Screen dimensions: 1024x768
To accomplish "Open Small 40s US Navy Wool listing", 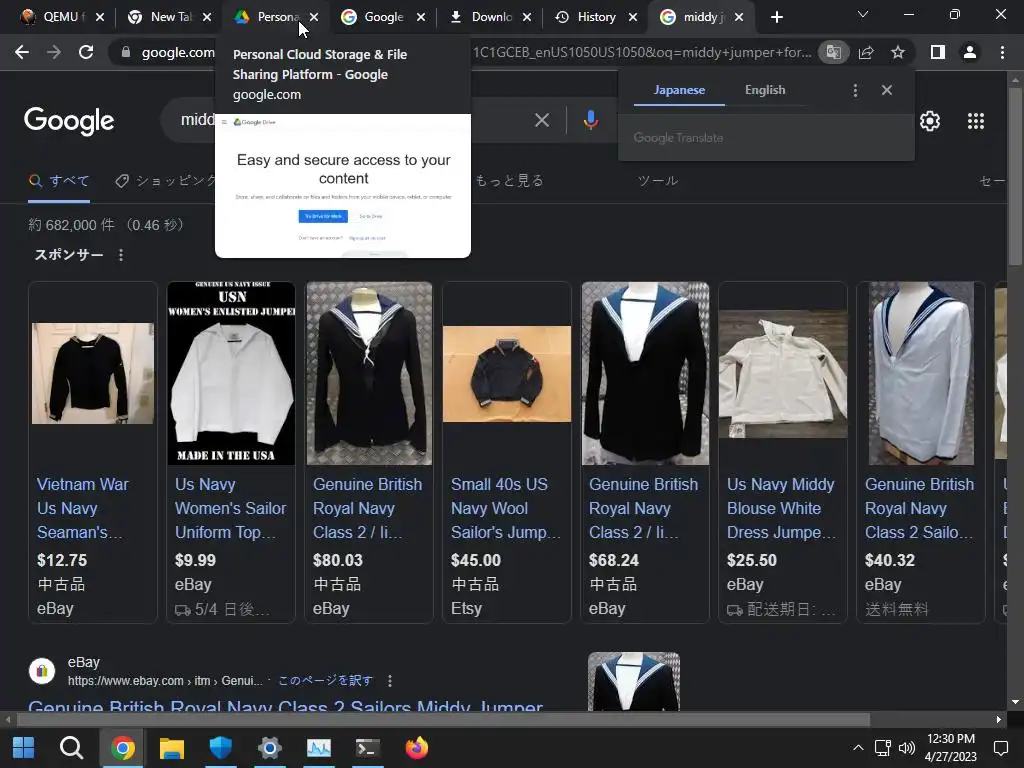I will (505, 508).
